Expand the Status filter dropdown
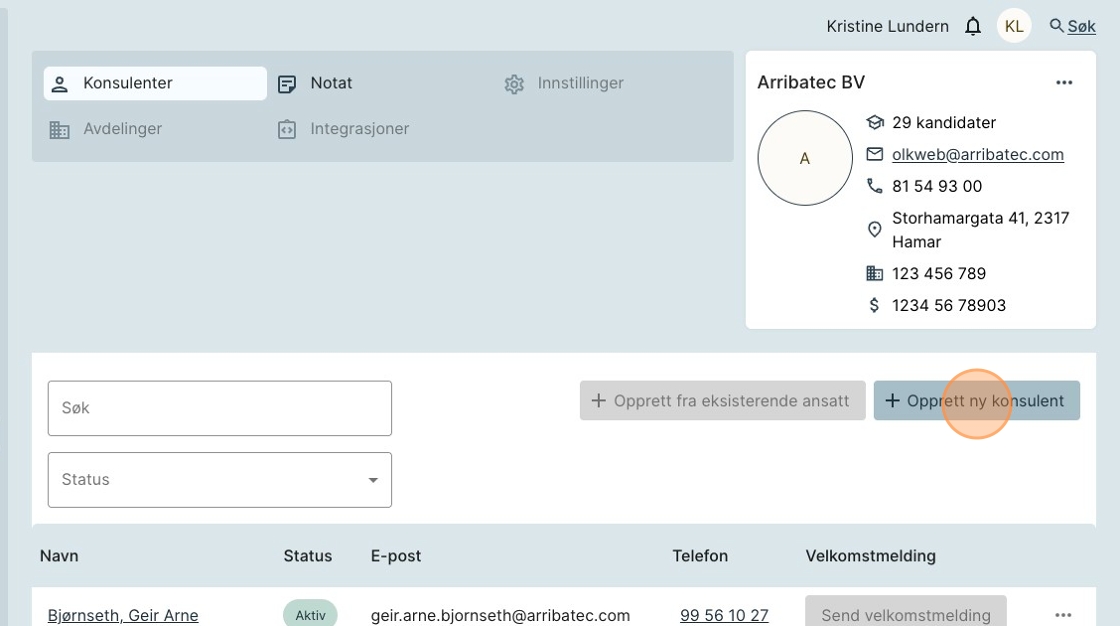This screenshot has width=1120, height=626. tap(220, 480)
